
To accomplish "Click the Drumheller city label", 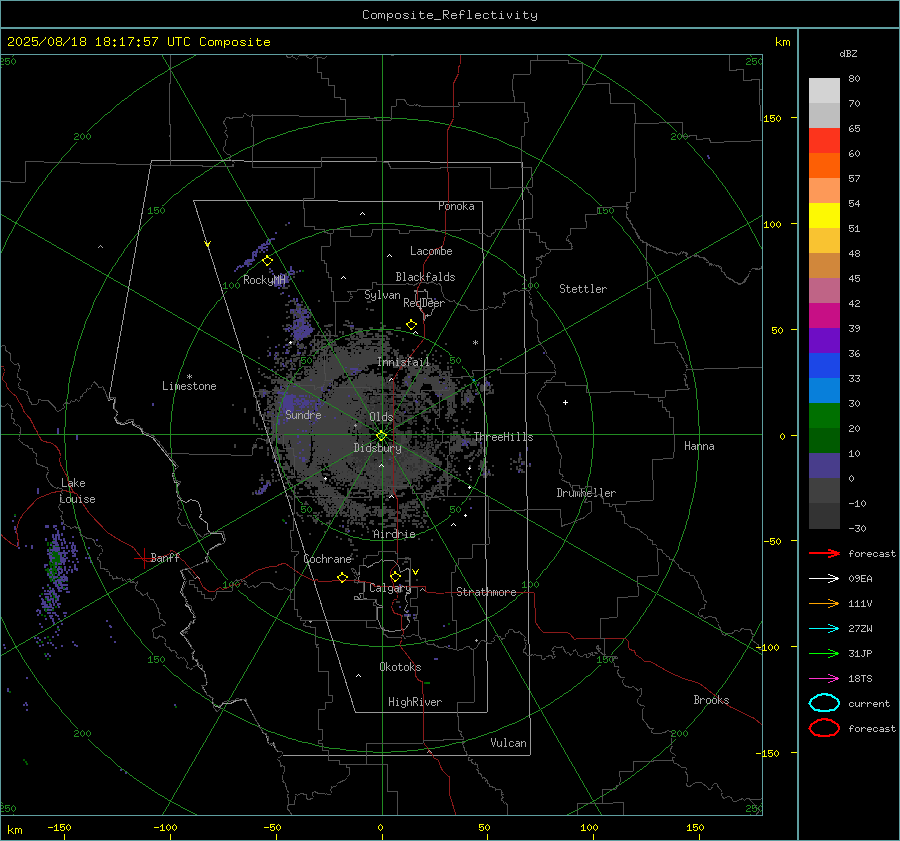I will (x=586, y=493).
